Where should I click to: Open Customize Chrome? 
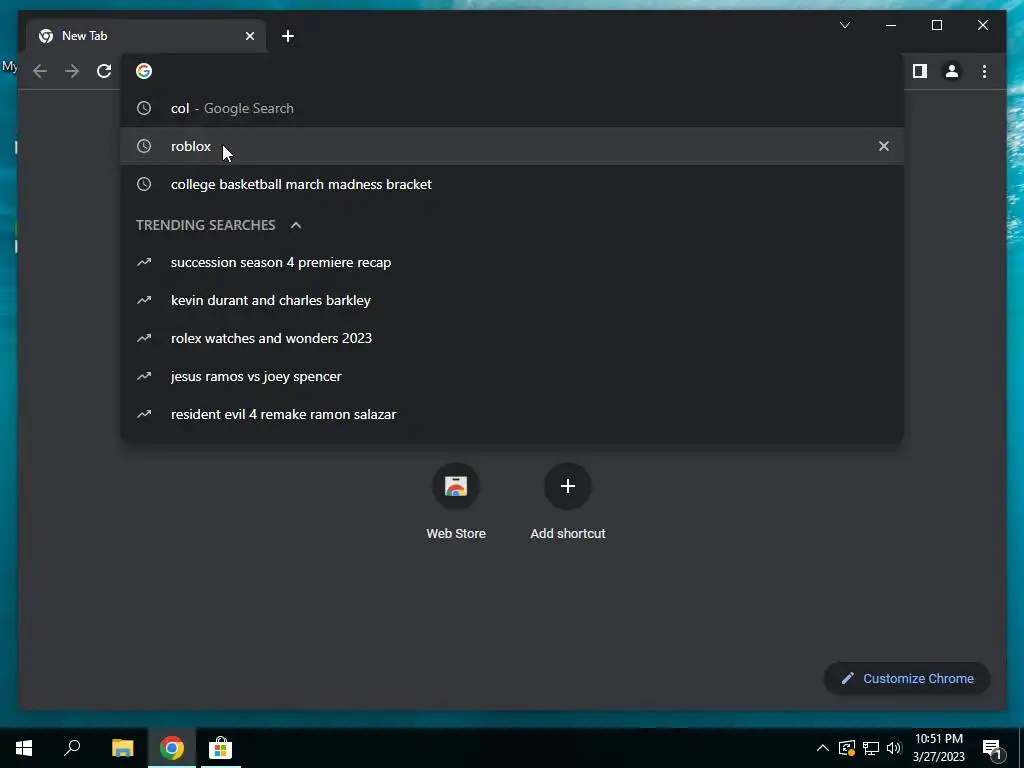coord(907,679)
